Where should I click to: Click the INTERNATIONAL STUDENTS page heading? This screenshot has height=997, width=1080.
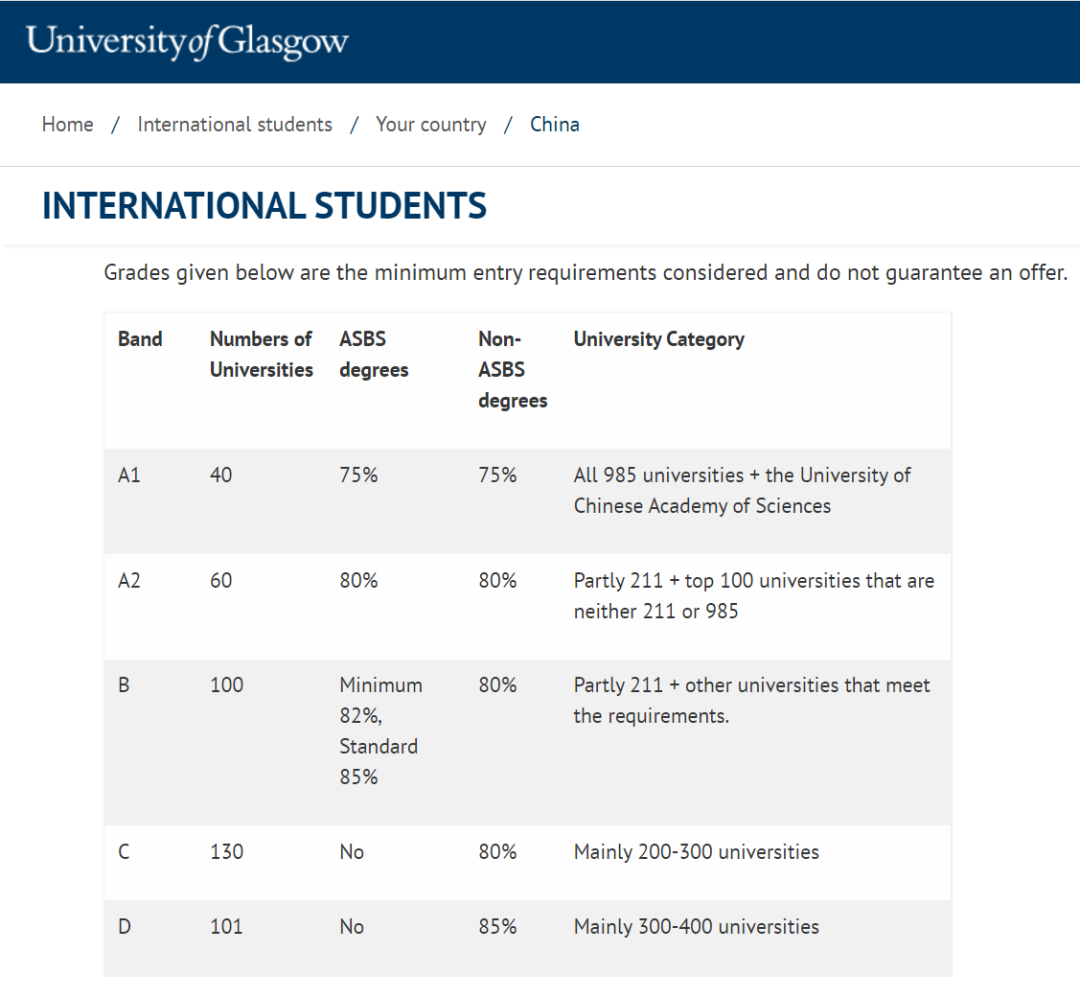click(x=264, y=206)
